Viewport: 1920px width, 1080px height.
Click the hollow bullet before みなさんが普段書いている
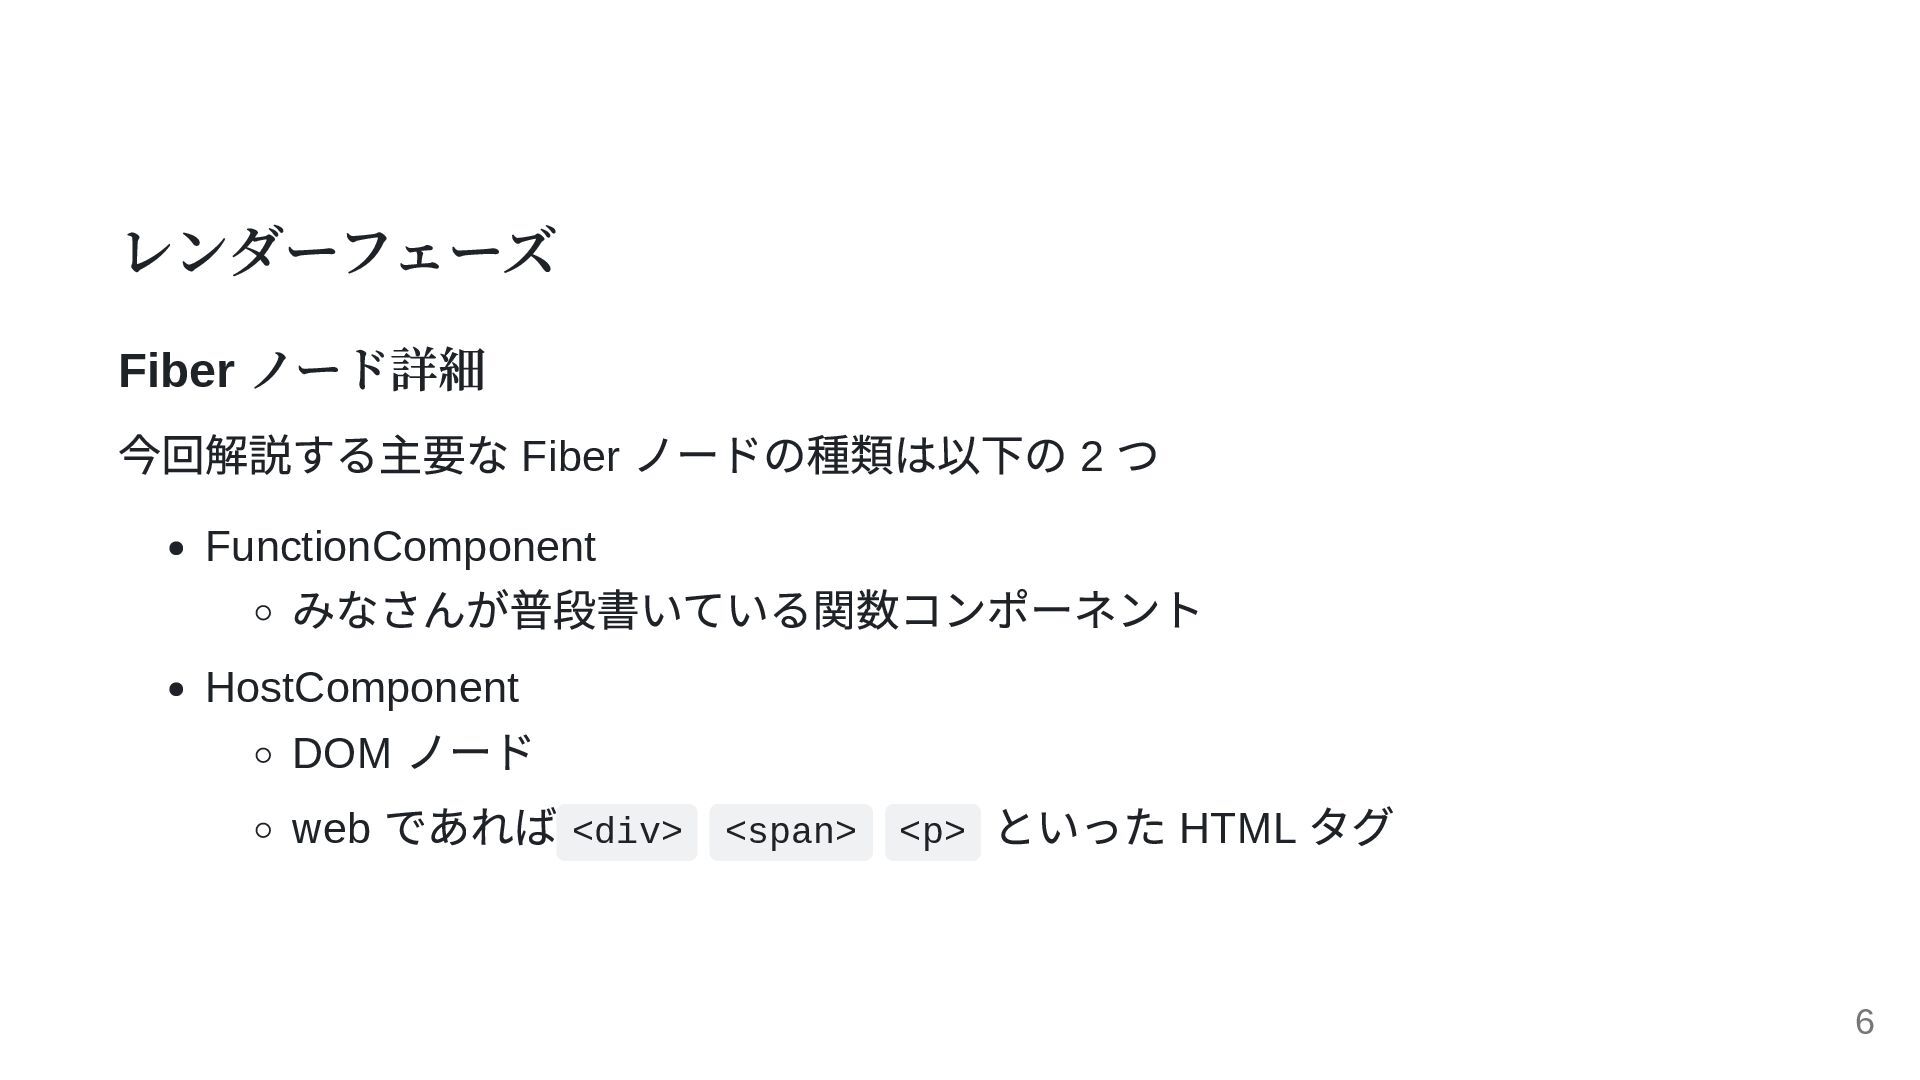click(264, 612)
